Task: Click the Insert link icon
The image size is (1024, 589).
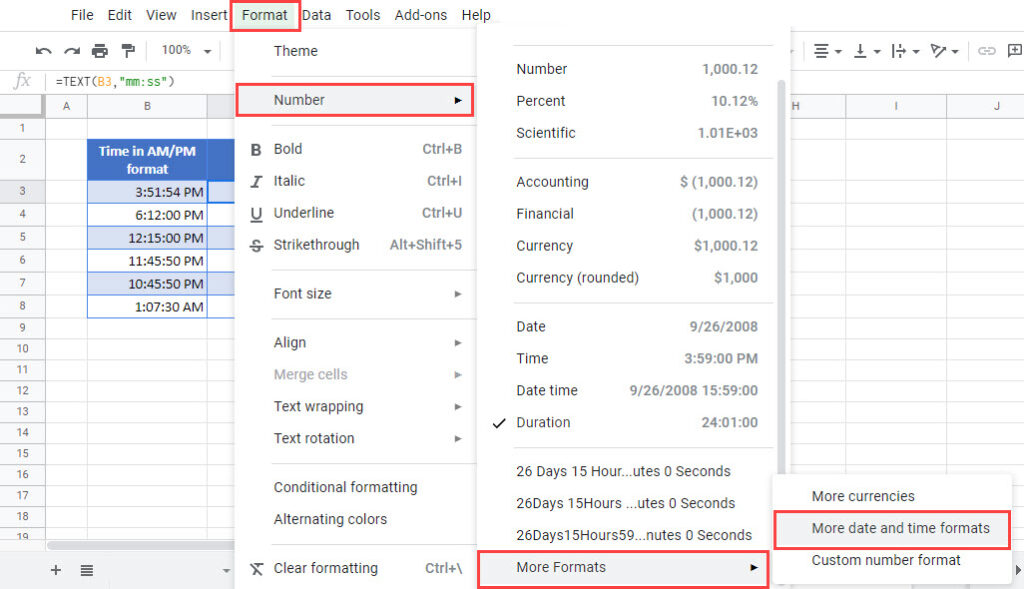Action: click(x=988, y=51)
